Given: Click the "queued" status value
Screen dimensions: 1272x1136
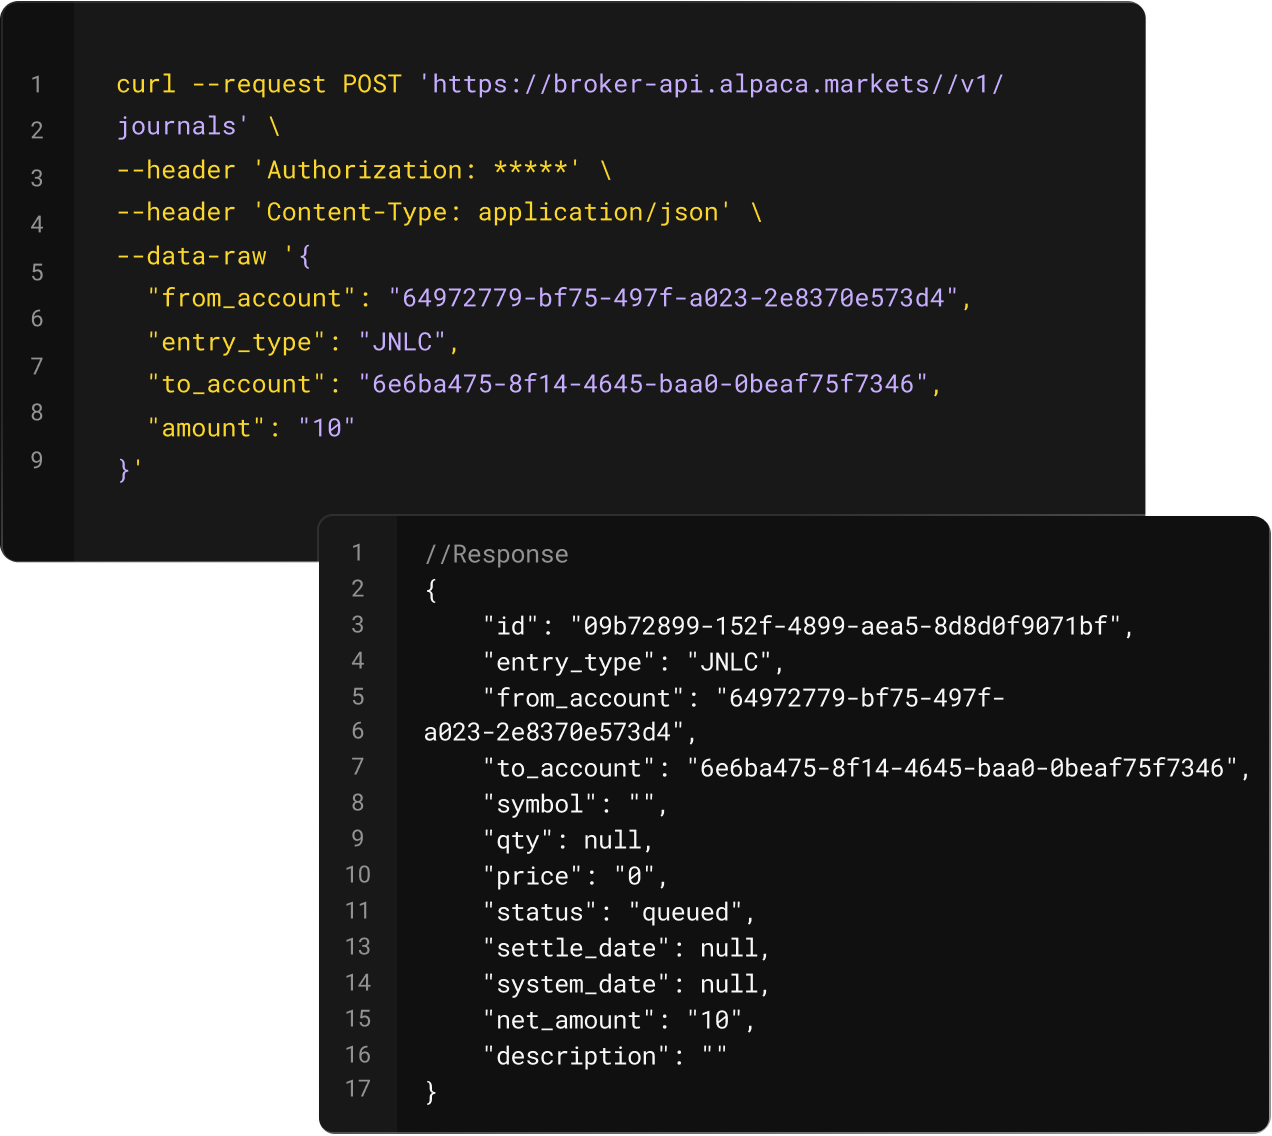Looking at the screenshot, I should (685, 912).
